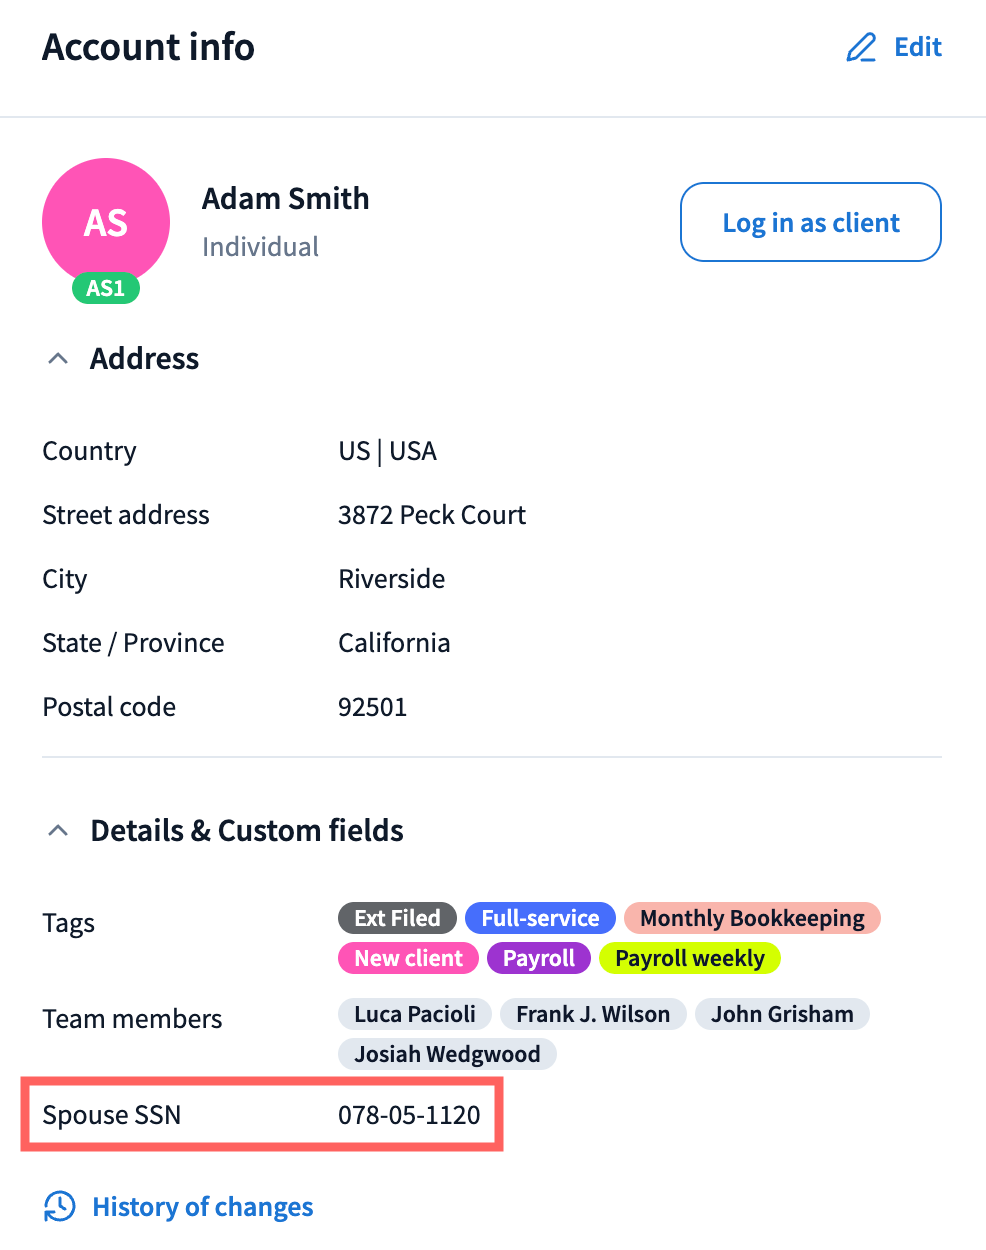Click the Ext Filed tag
This screenshot has height=1250, width=986.
397,918
